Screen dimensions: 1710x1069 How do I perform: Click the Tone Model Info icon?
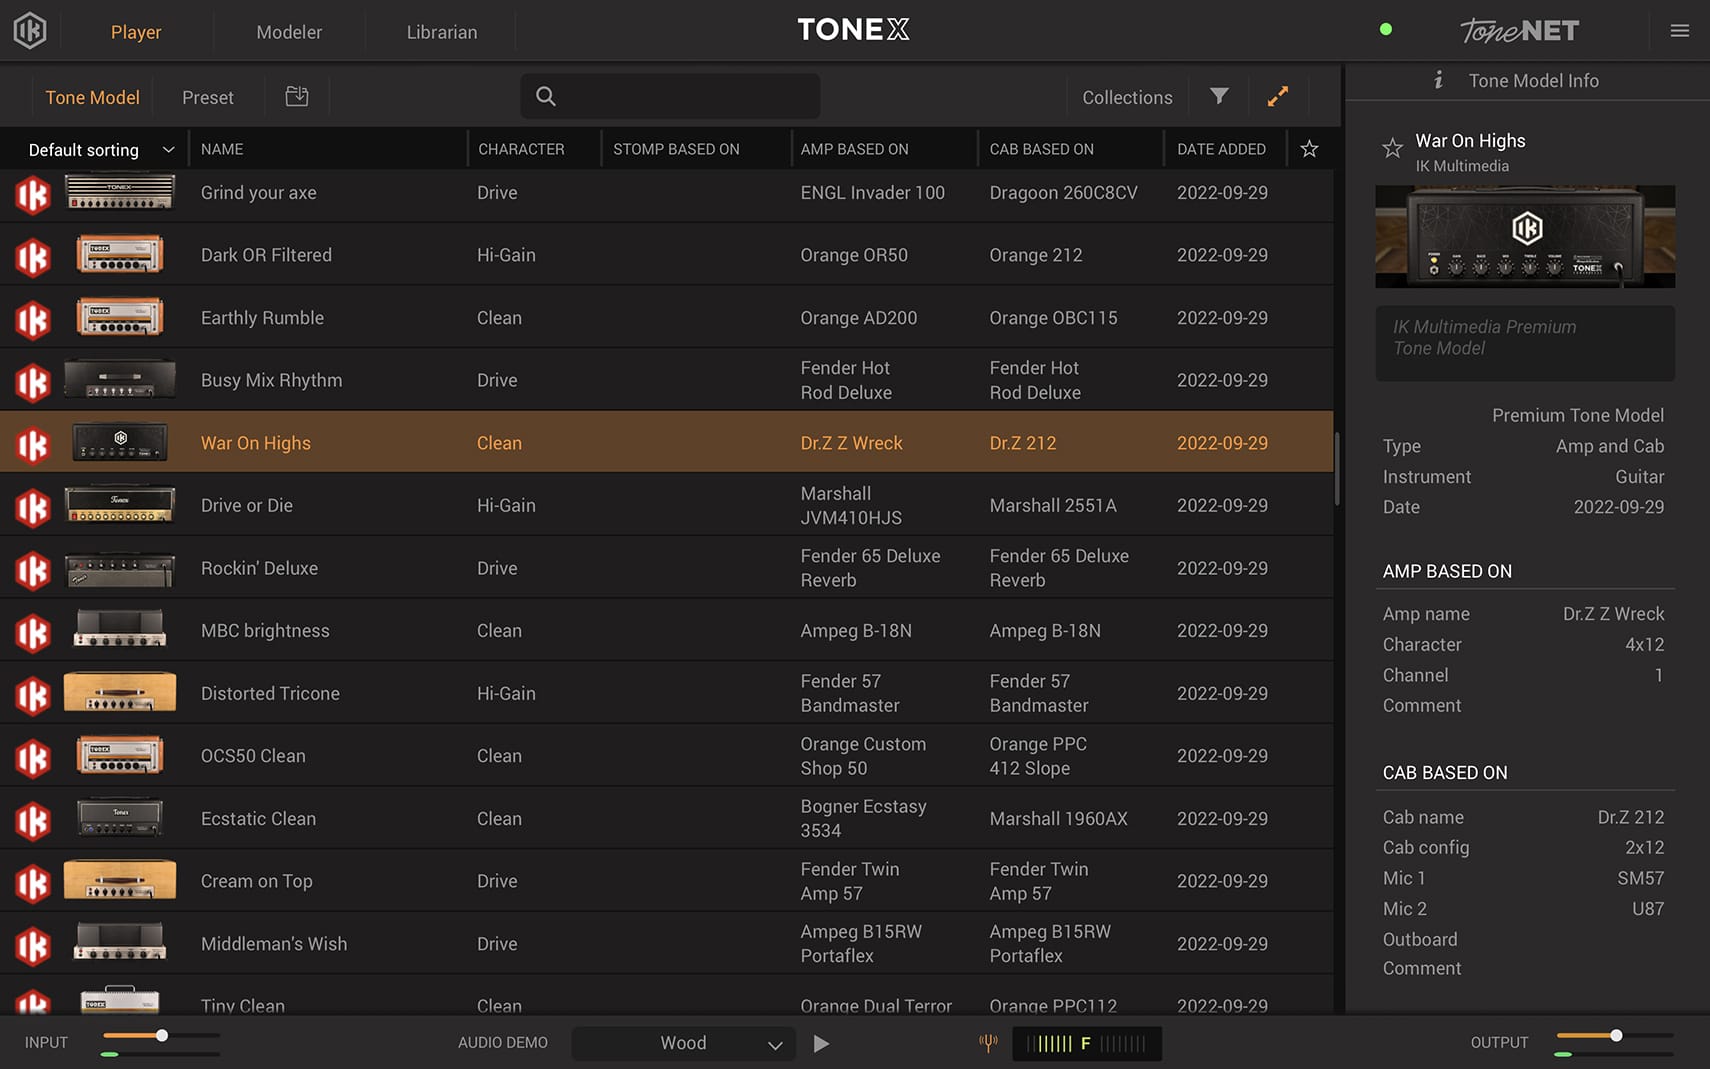1438,80
